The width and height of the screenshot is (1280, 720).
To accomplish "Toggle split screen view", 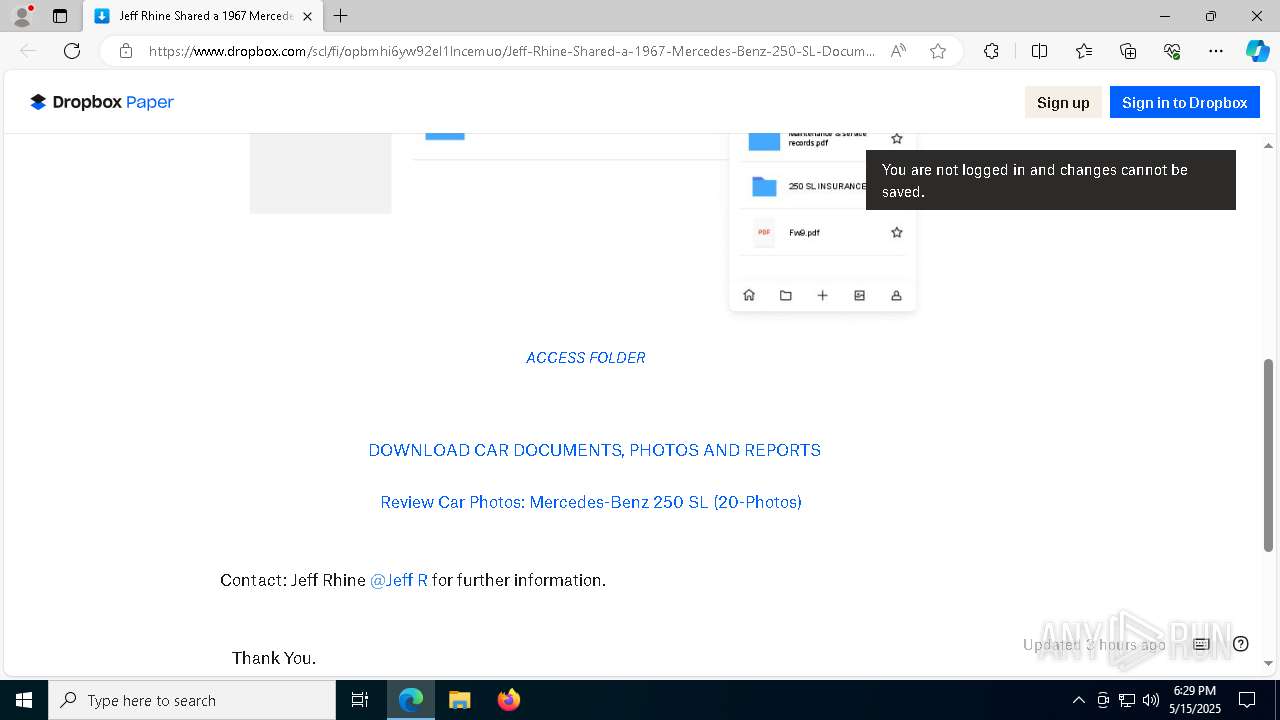I will pyautogui.click(x=1039, y=51).
